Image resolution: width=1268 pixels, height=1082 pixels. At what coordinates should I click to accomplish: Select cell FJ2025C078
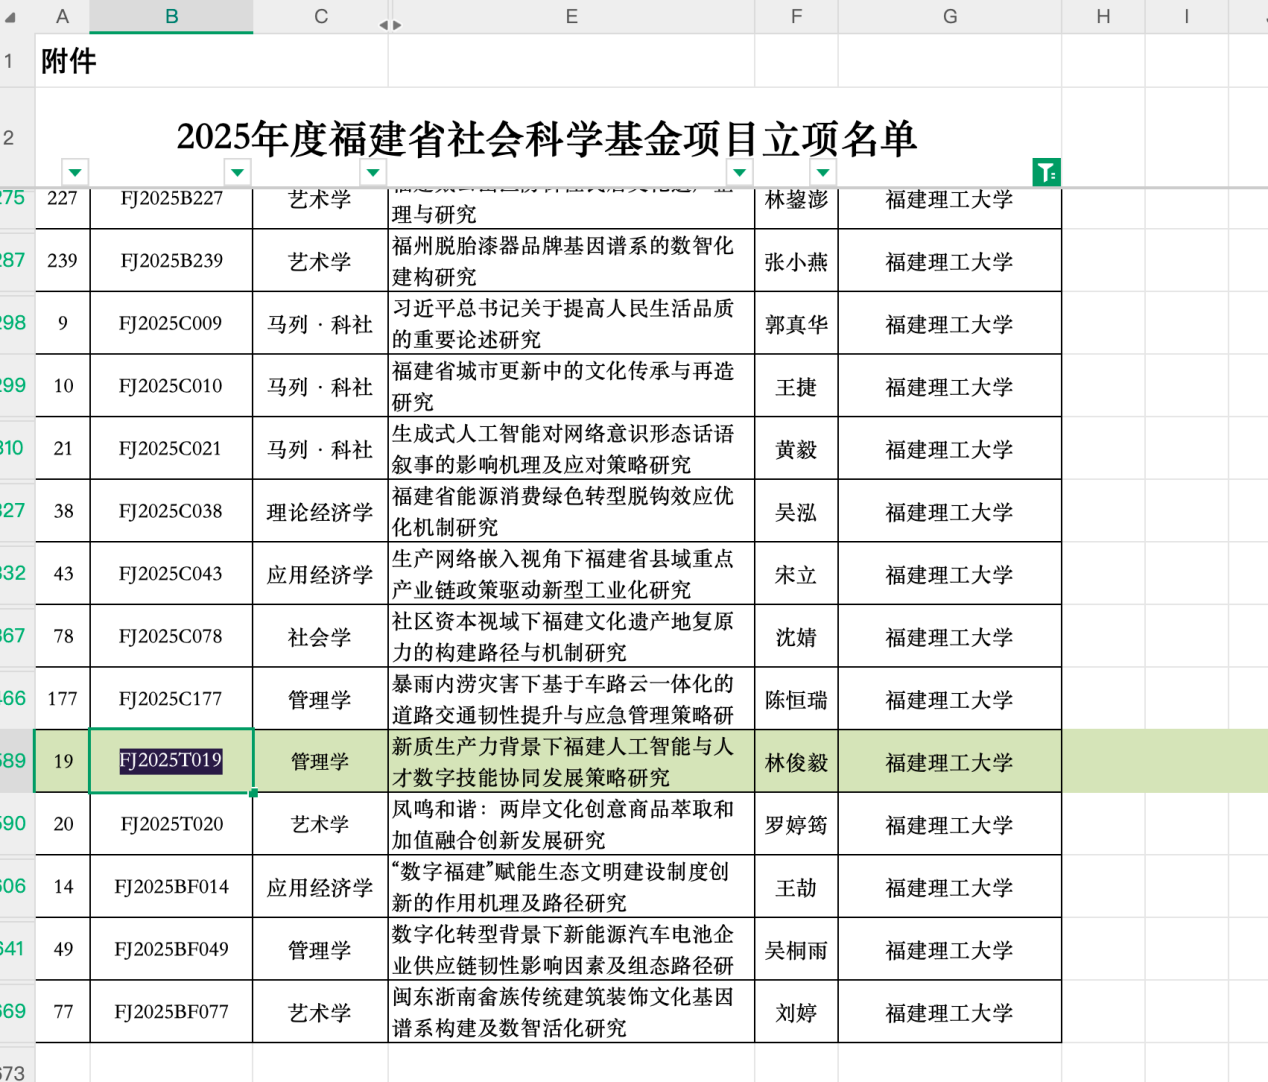(171, 636)
